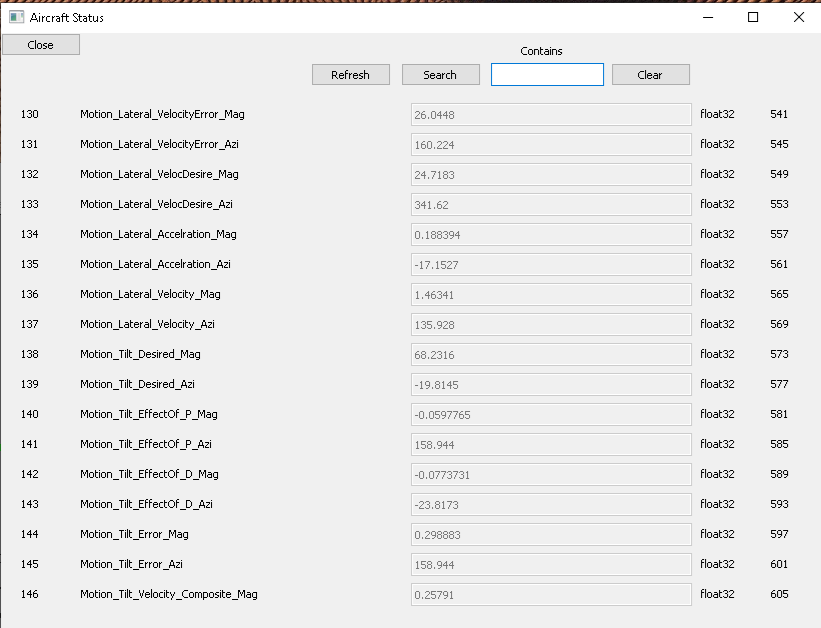Viewport: 821px width, 628px height.
Task: Click the Motion_Tilt_Desired_Mag value field
Action: click(x=551, y=355)
